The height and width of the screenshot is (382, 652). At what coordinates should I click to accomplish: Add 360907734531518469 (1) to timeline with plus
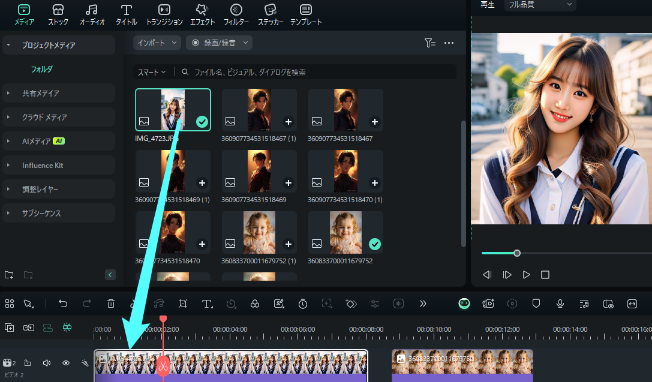[202, 183]
